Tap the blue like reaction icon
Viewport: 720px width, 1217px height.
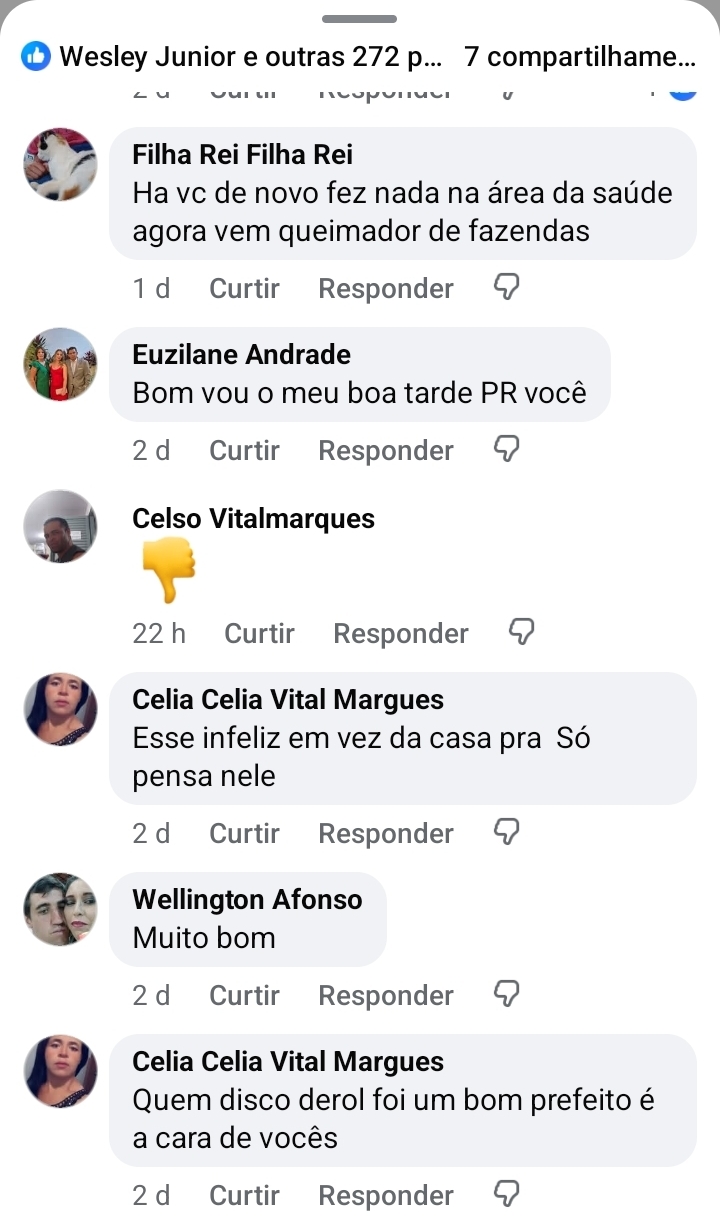pos(36,57)
